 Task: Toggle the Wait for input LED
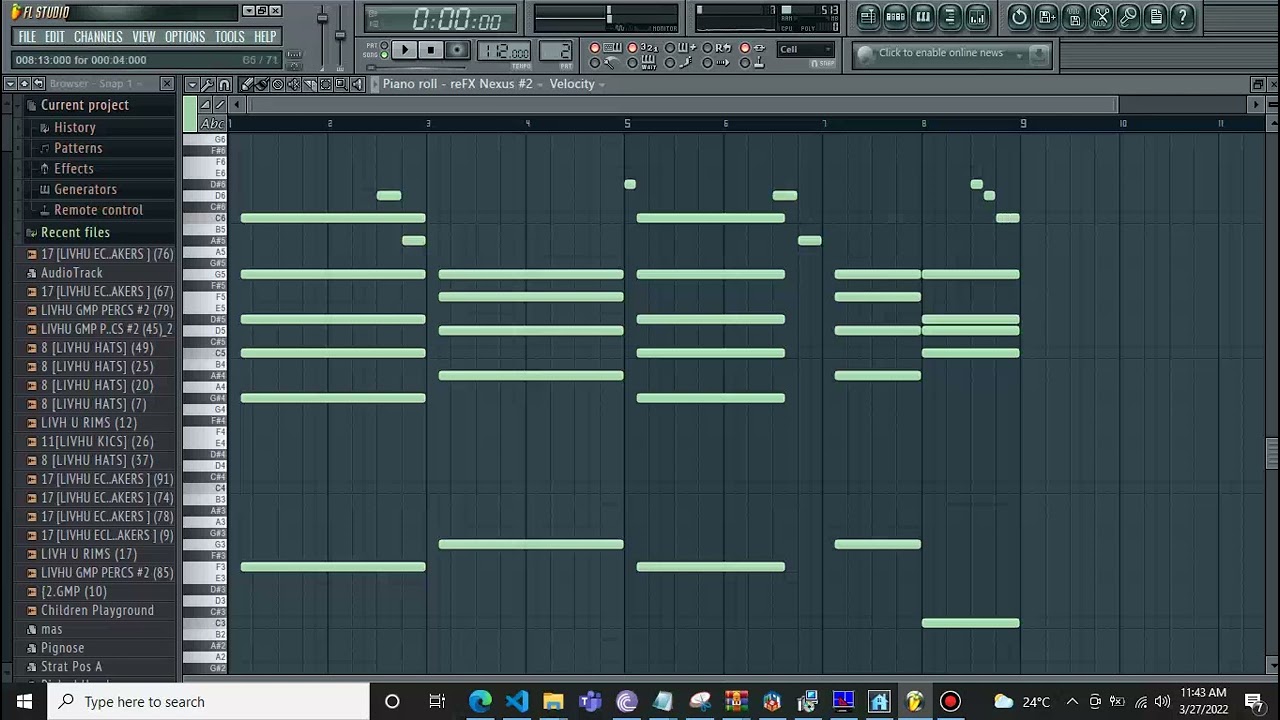pyautogui.click(x=632, y=63)
